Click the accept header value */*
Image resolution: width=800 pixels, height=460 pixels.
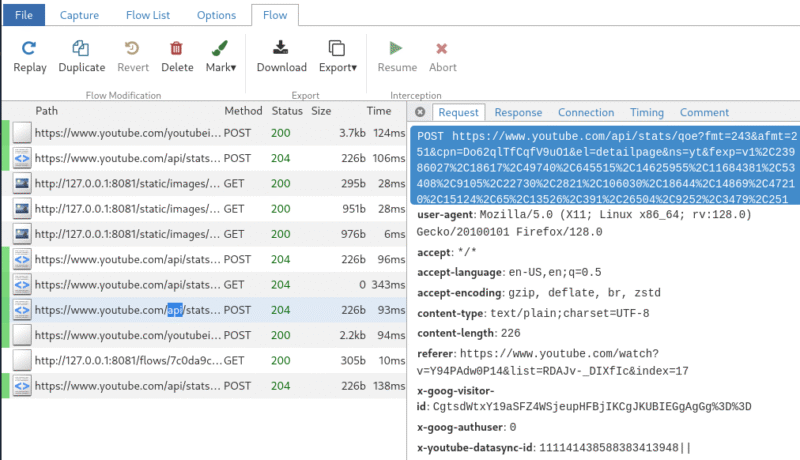[467, 252]
